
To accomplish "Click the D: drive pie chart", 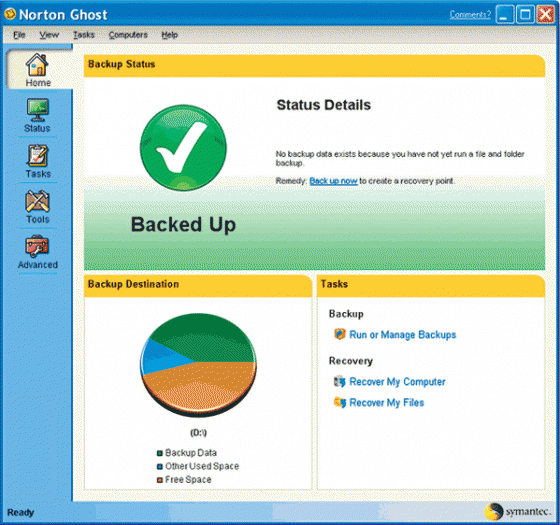I will pos(198,365).
